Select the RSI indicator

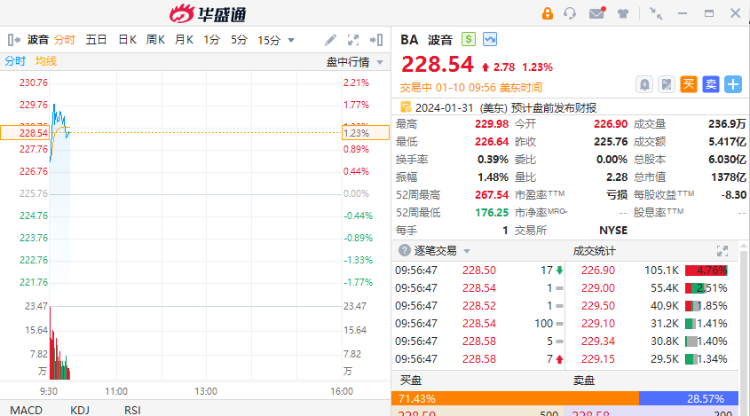132,410
